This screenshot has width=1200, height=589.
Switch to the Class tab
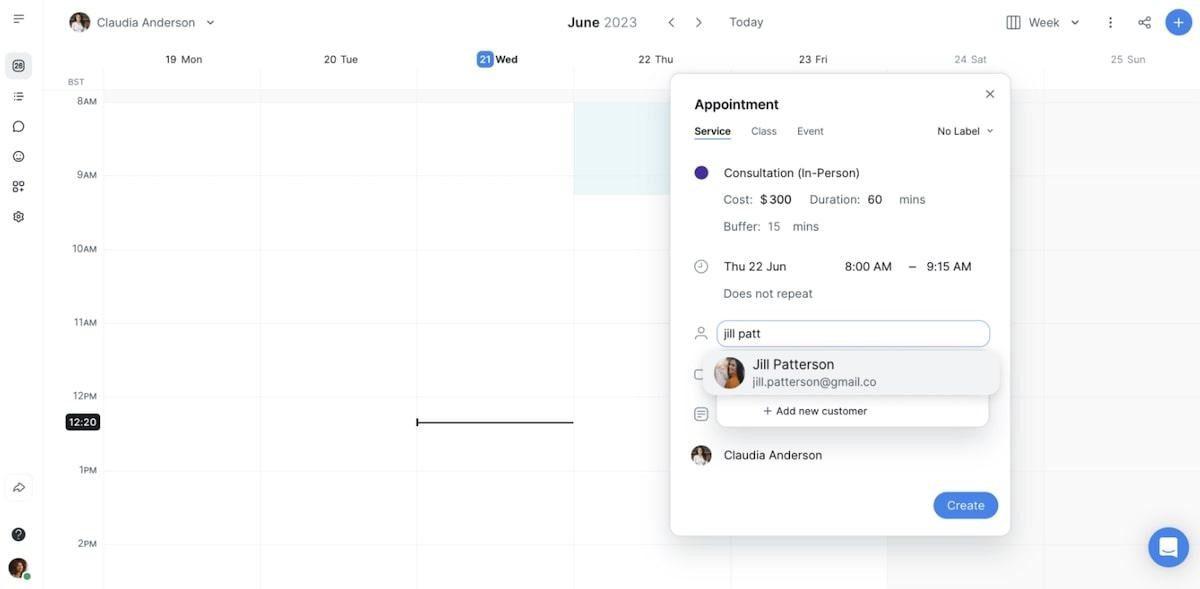pyautogui.click(x=764, y=131)
